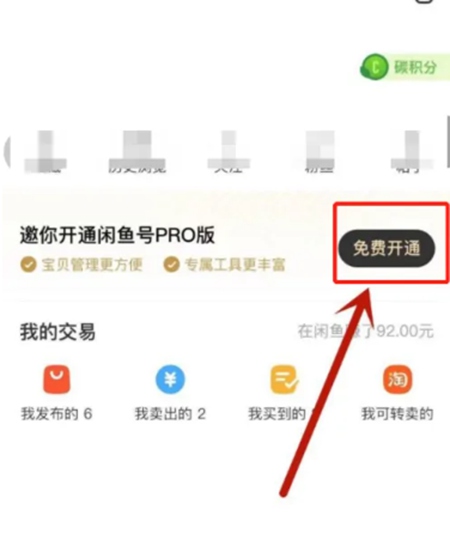This screenshot has height=546, width=450.
Task: Tap the 免费开通 button
Action: coord(387,248)
